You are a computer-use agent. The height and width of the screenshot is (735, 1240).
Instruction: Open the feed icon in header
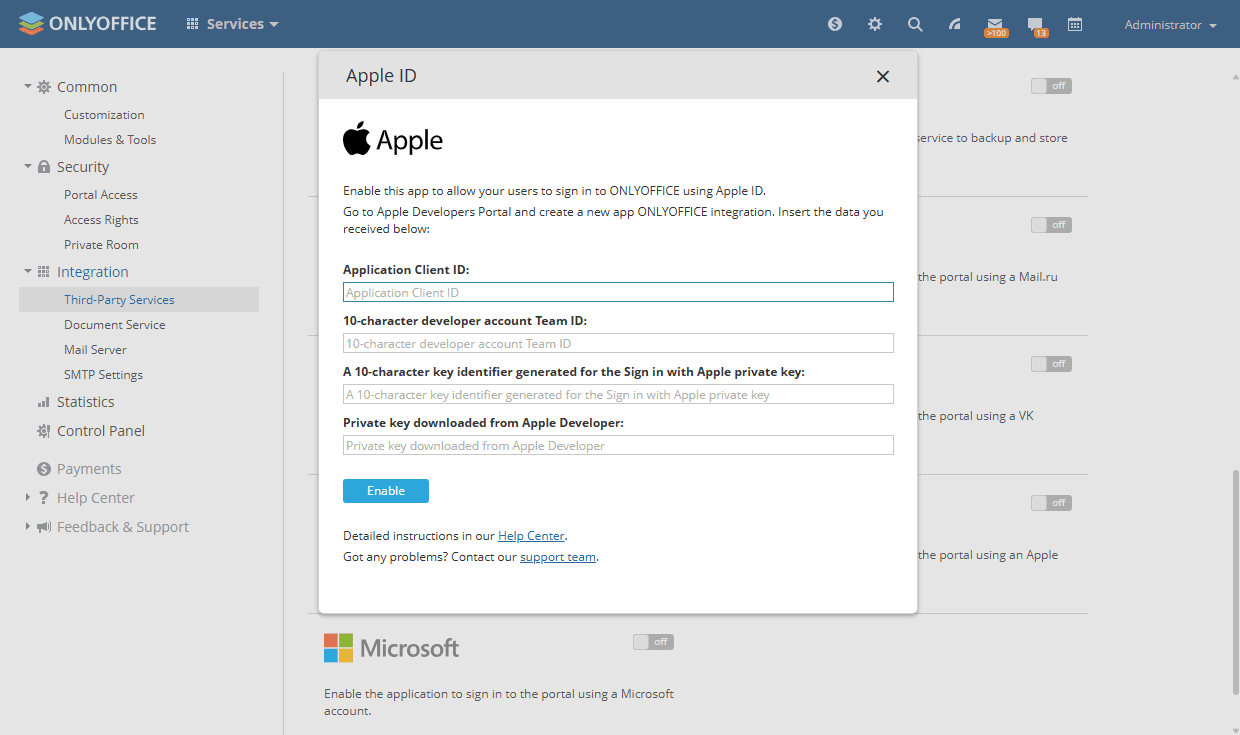(955, 24)
